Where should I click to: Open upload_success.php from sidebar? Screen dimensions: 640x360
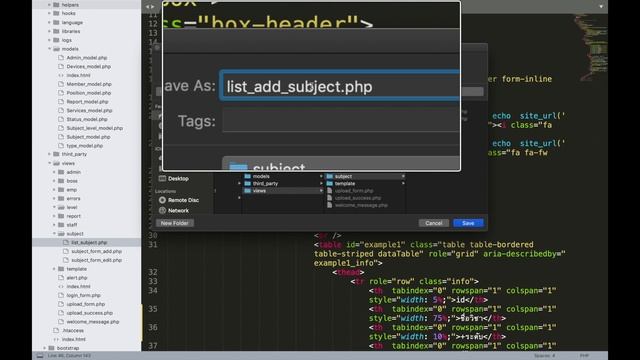(89, 313)
